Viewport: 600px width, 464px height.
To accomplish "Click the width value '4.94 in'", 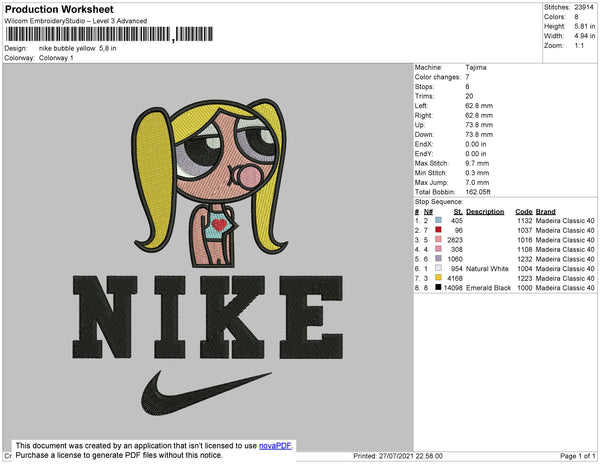I will (x=584, y=36).
